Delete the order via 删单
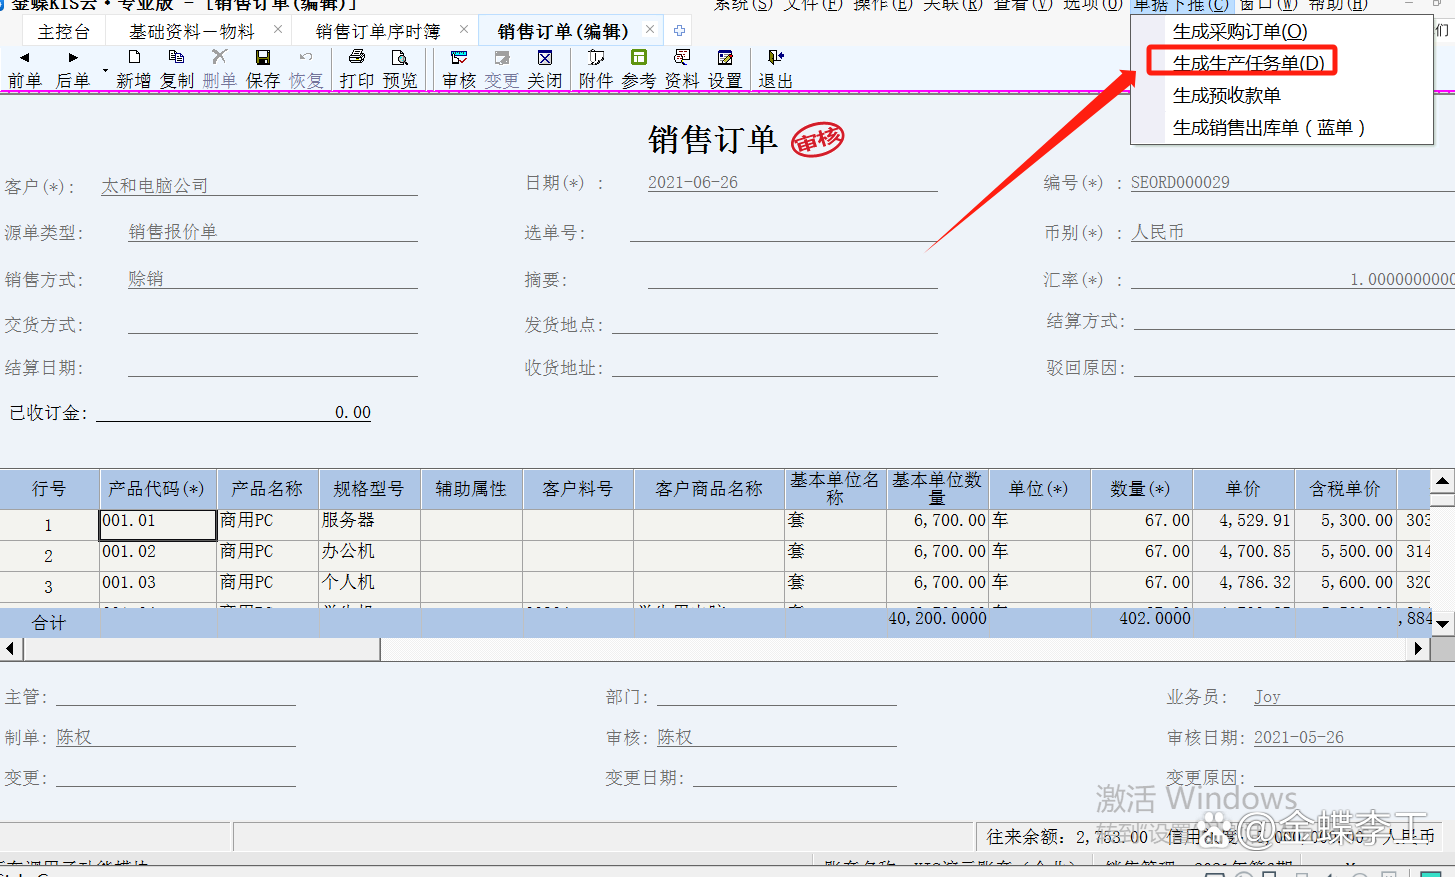The height and width of the screenshot is (877, 1455). [x=220, y=69]
